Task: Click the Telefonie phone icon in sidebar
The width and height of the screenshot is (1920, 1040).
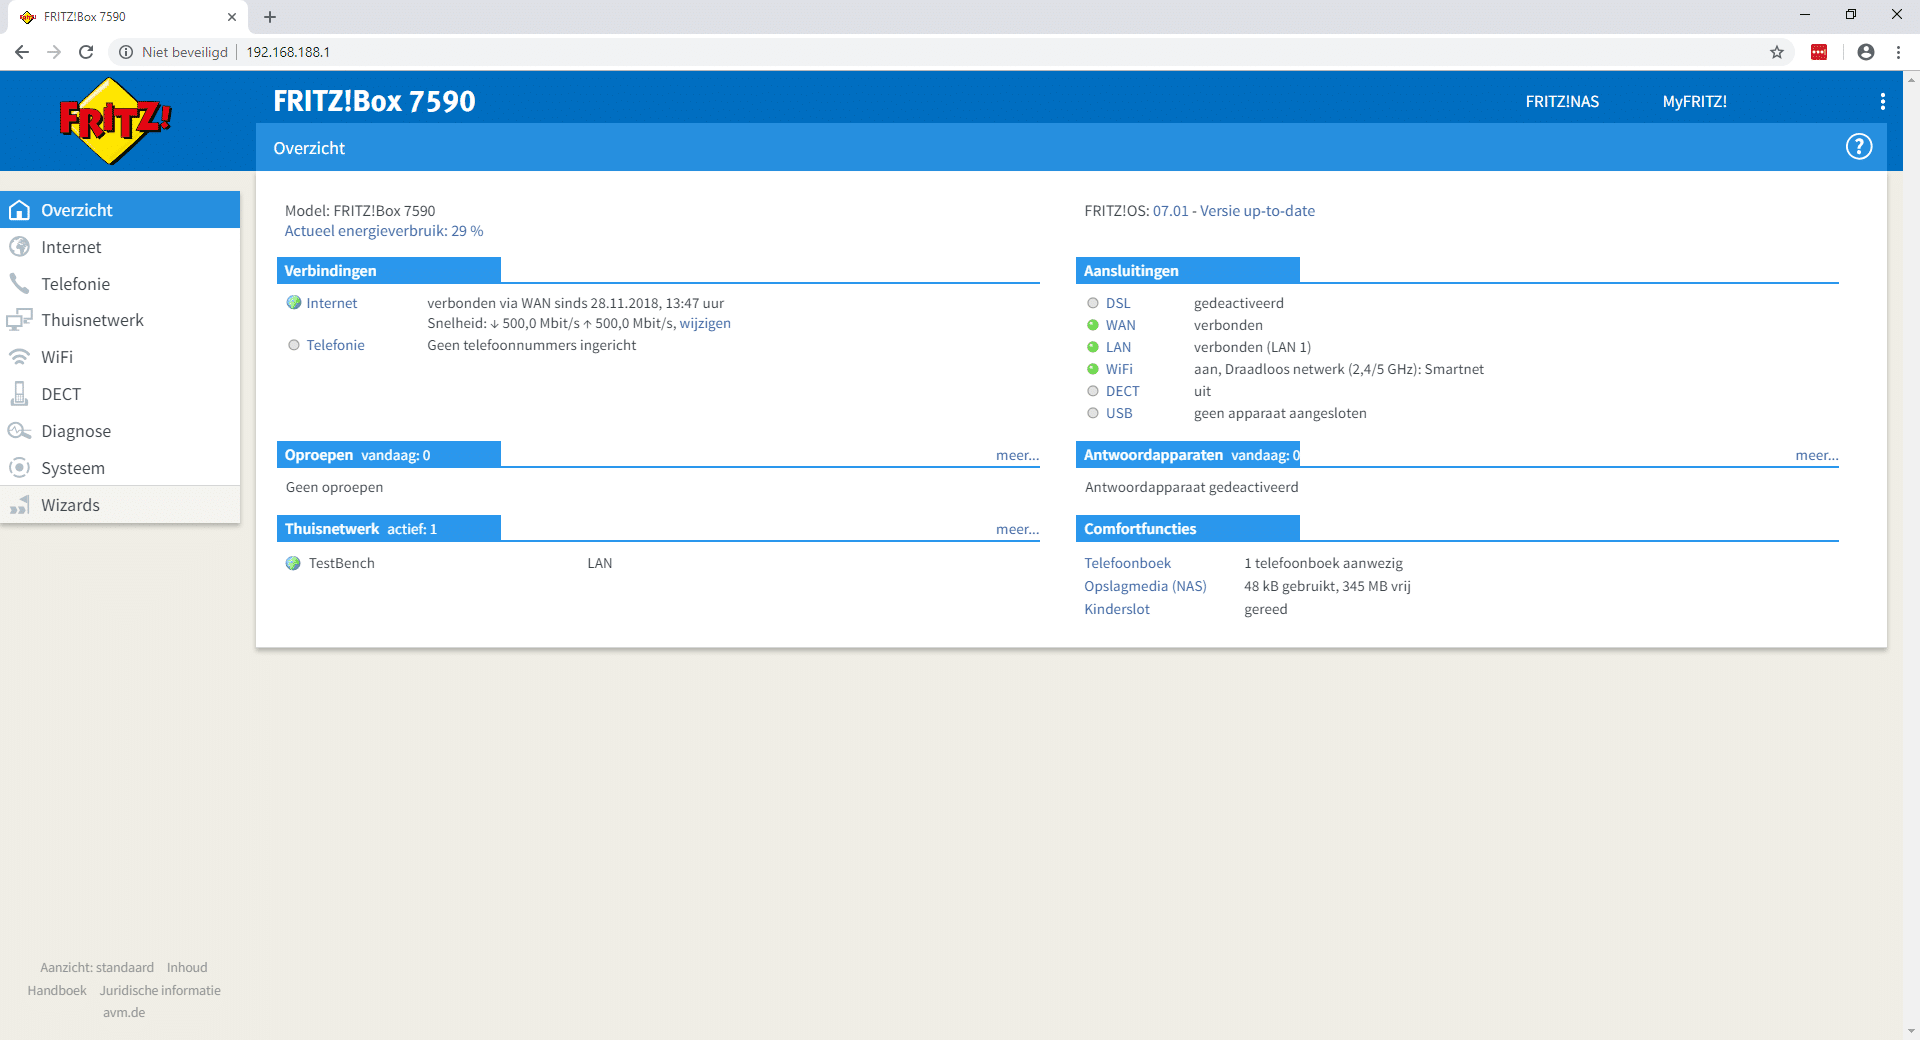Action: click(19, 284)
